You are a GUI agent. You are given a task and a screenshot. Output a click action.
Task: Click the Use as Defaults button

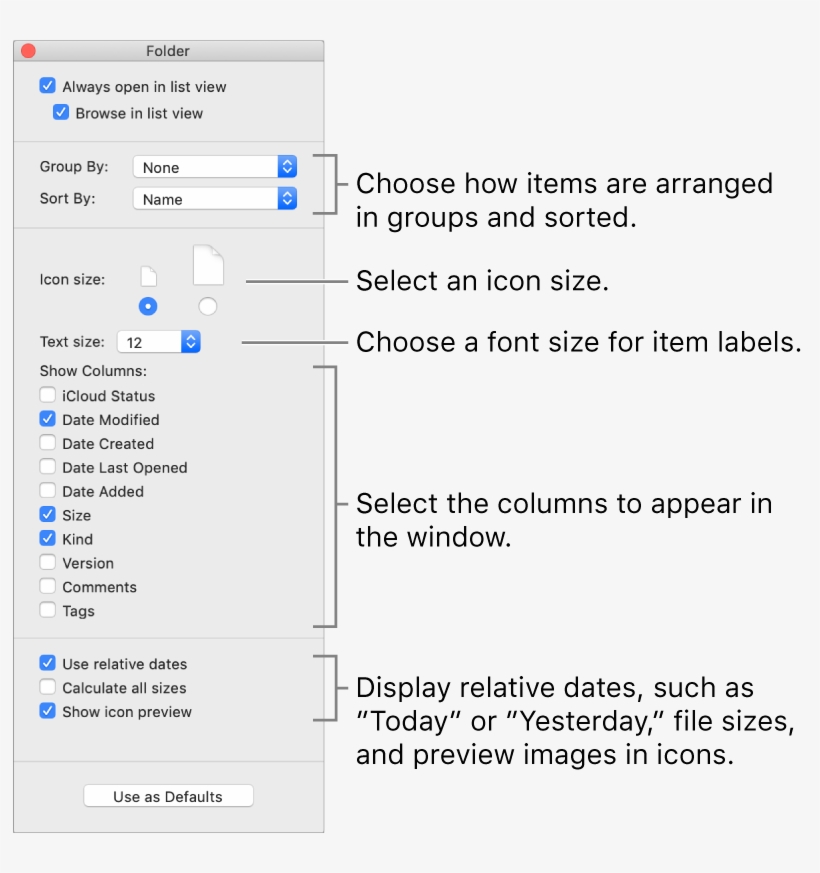coord(168,796)
